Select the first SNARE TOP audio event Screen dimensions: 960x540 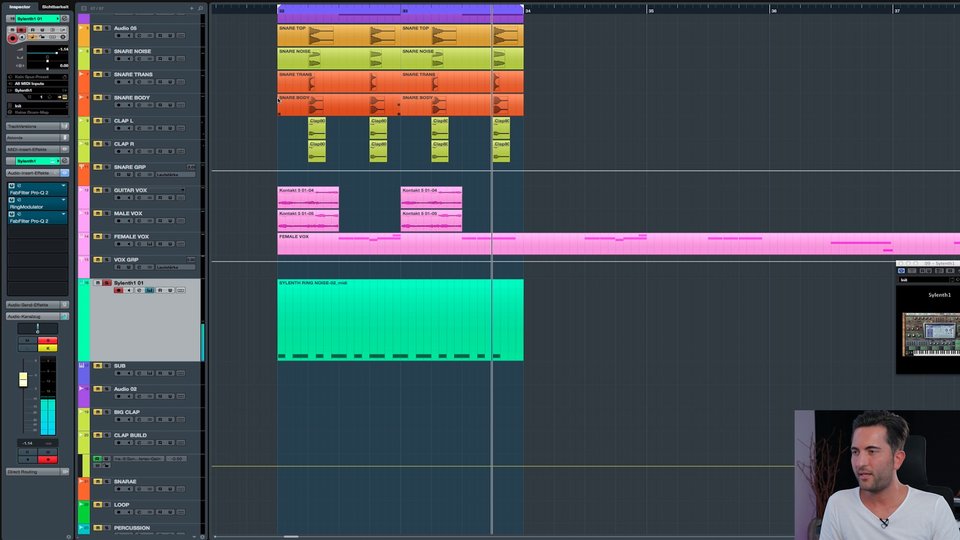tap(339, 36)
